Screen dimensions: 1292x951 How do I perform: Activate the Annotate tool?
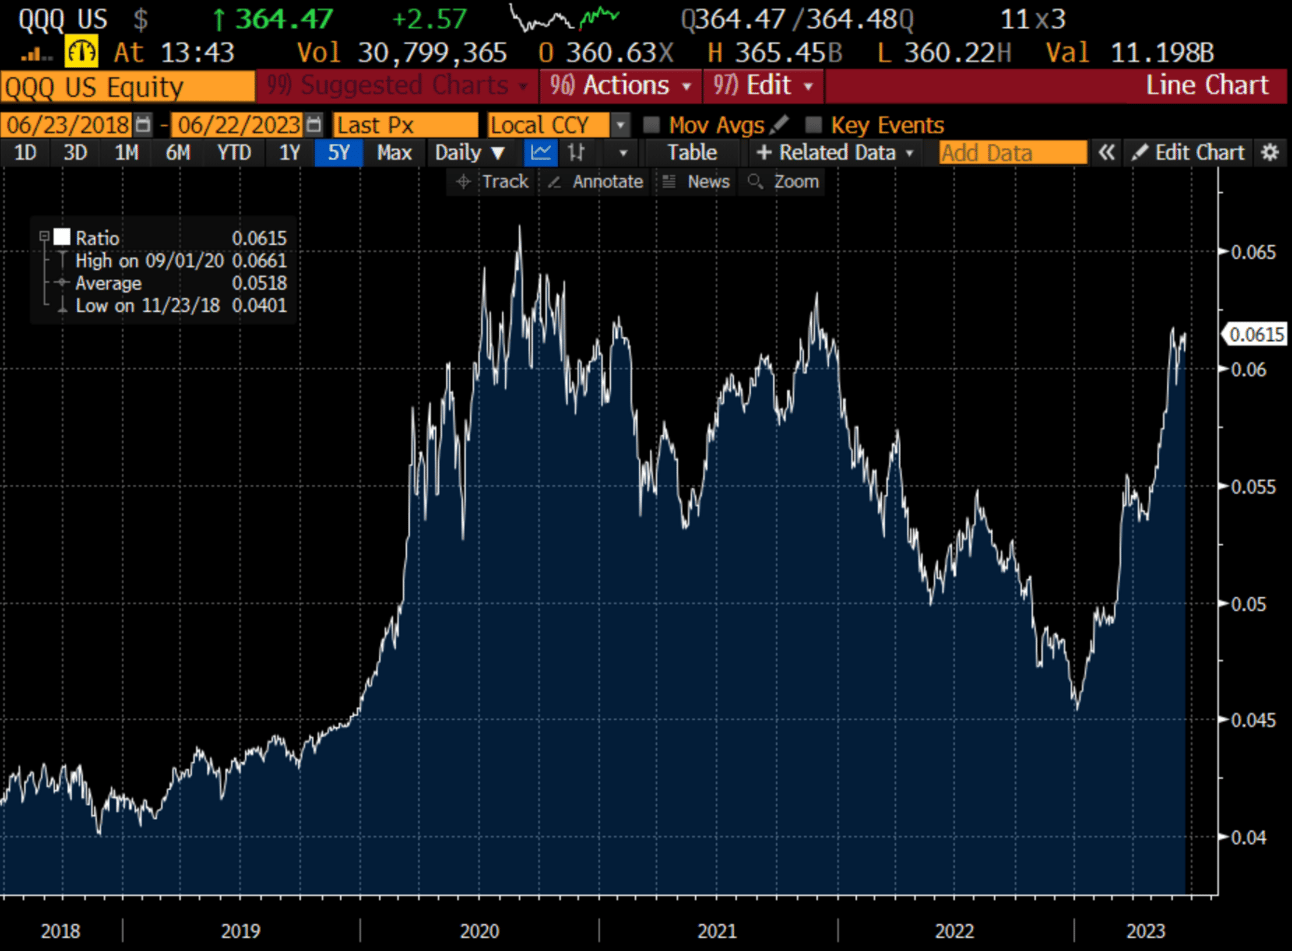(596, 182)
